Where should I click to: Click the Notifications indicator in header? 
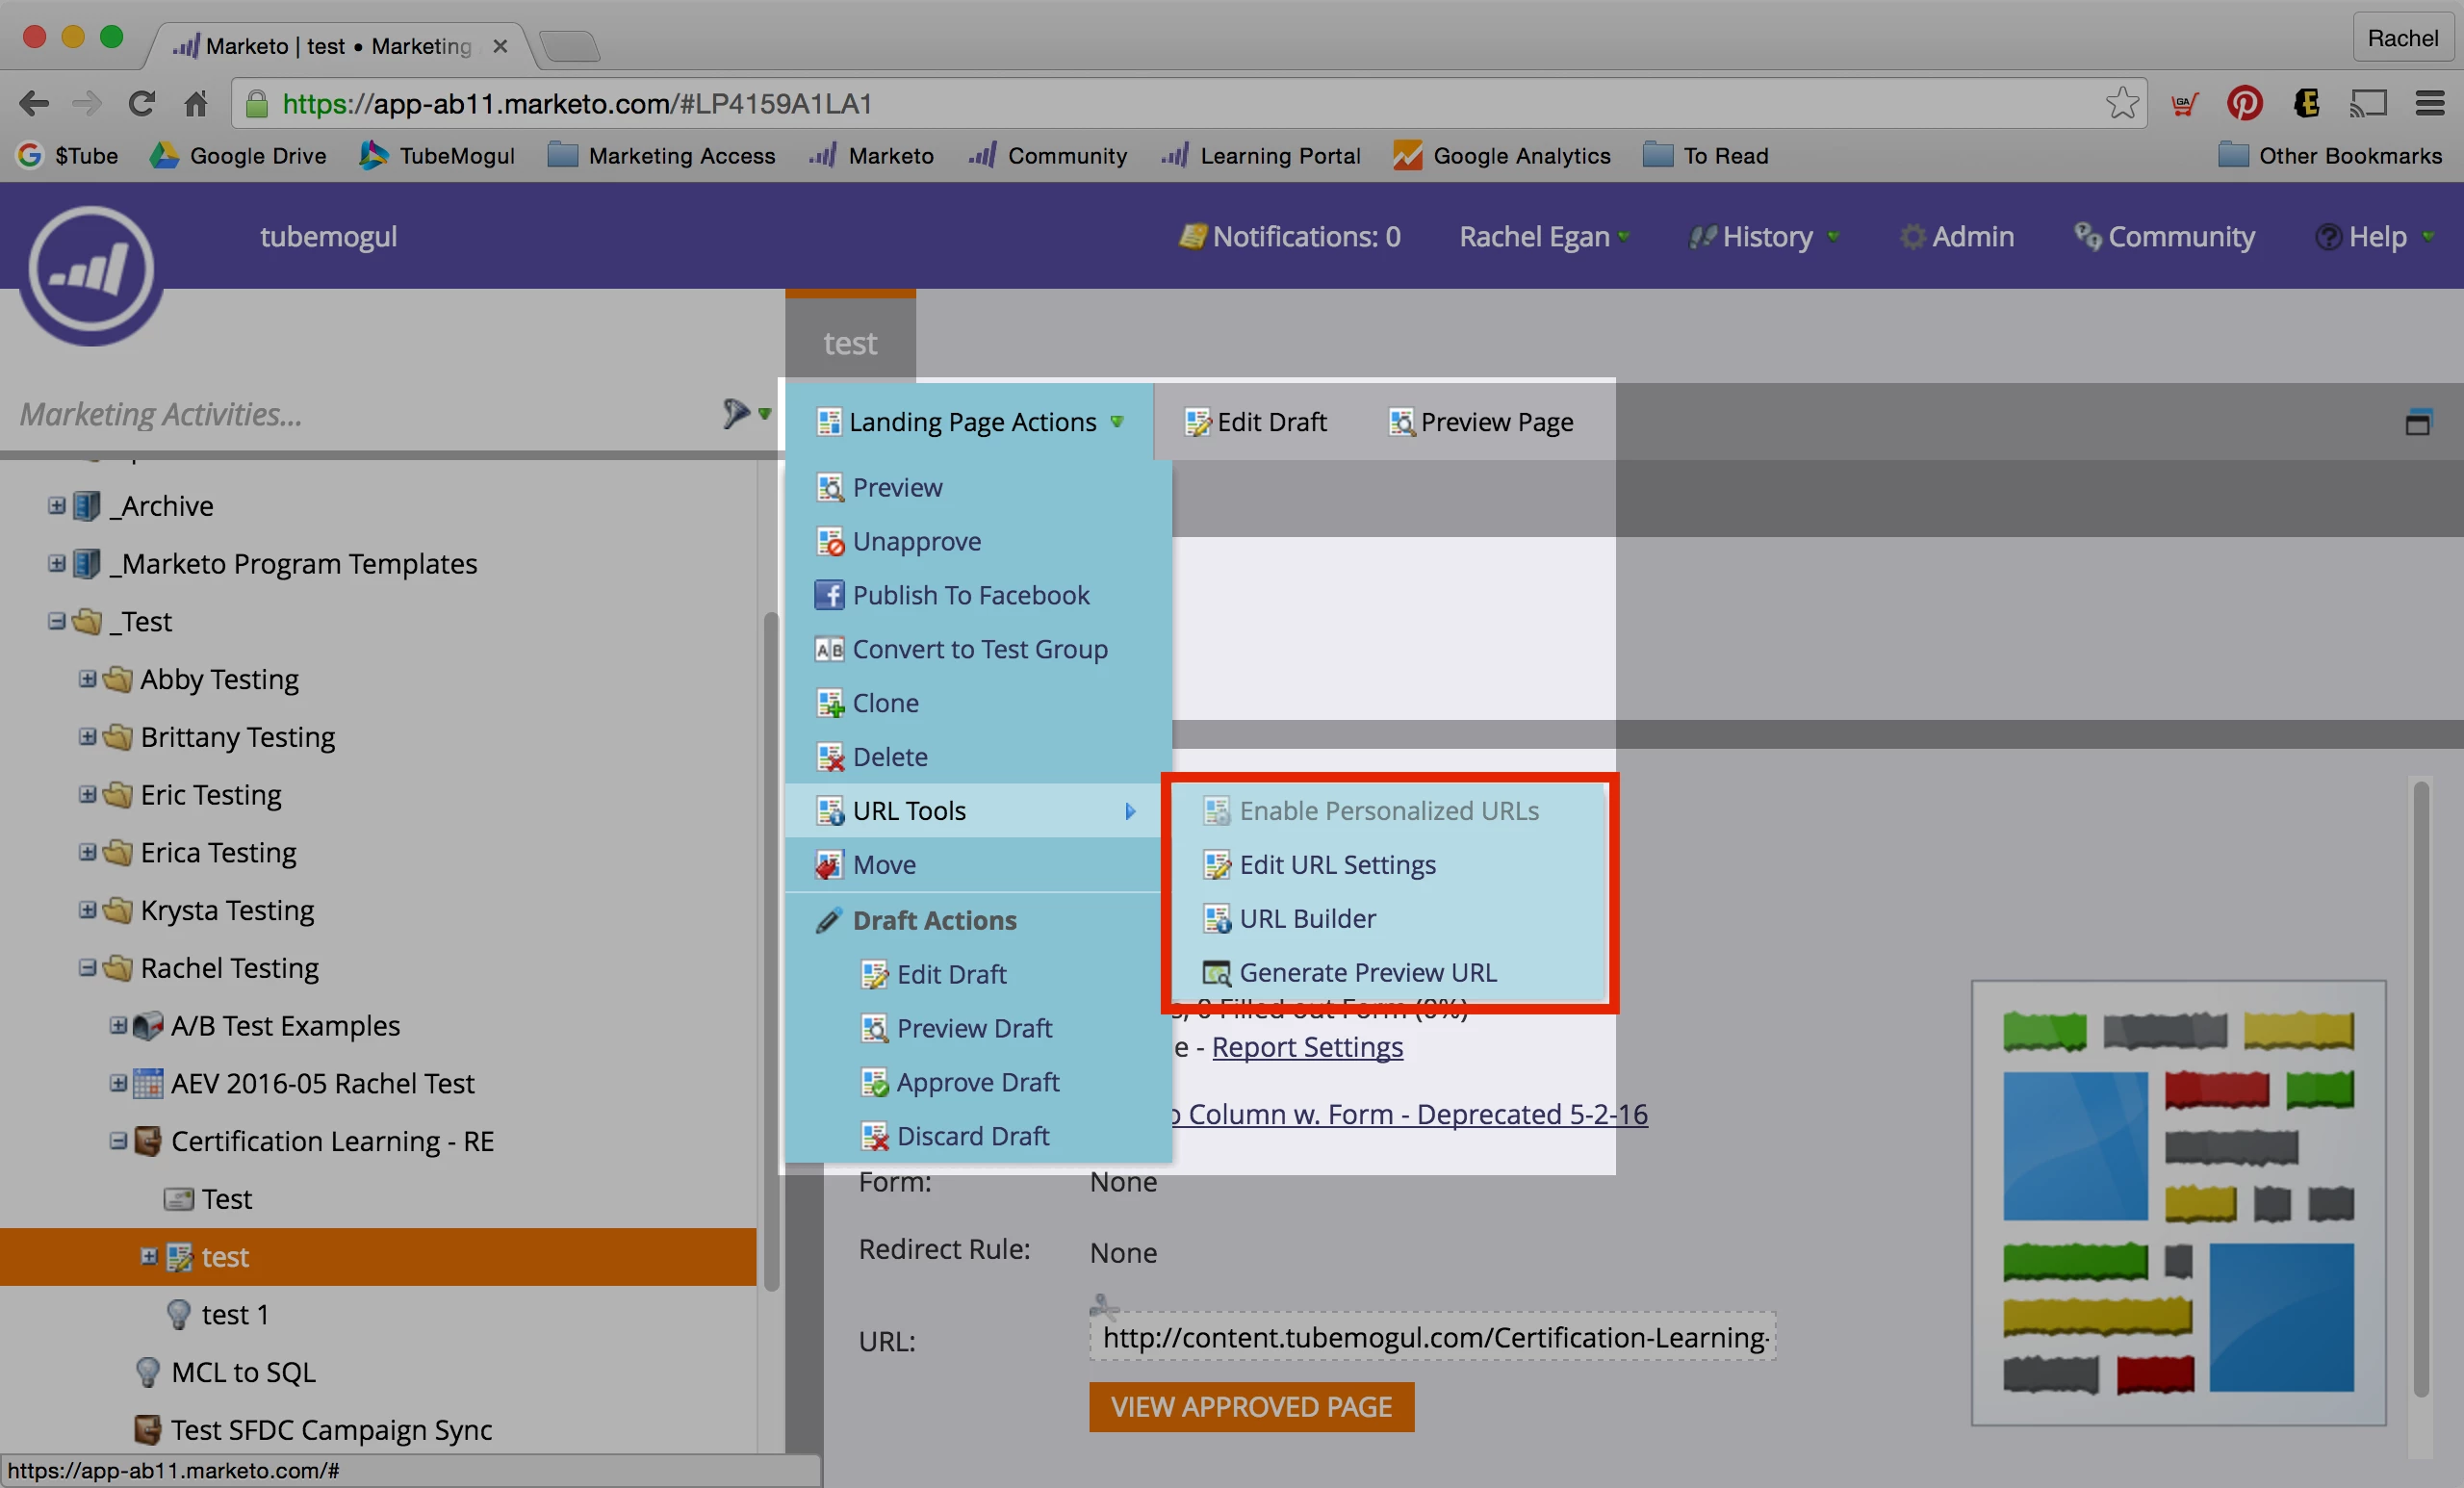(x=1290, y=237)
